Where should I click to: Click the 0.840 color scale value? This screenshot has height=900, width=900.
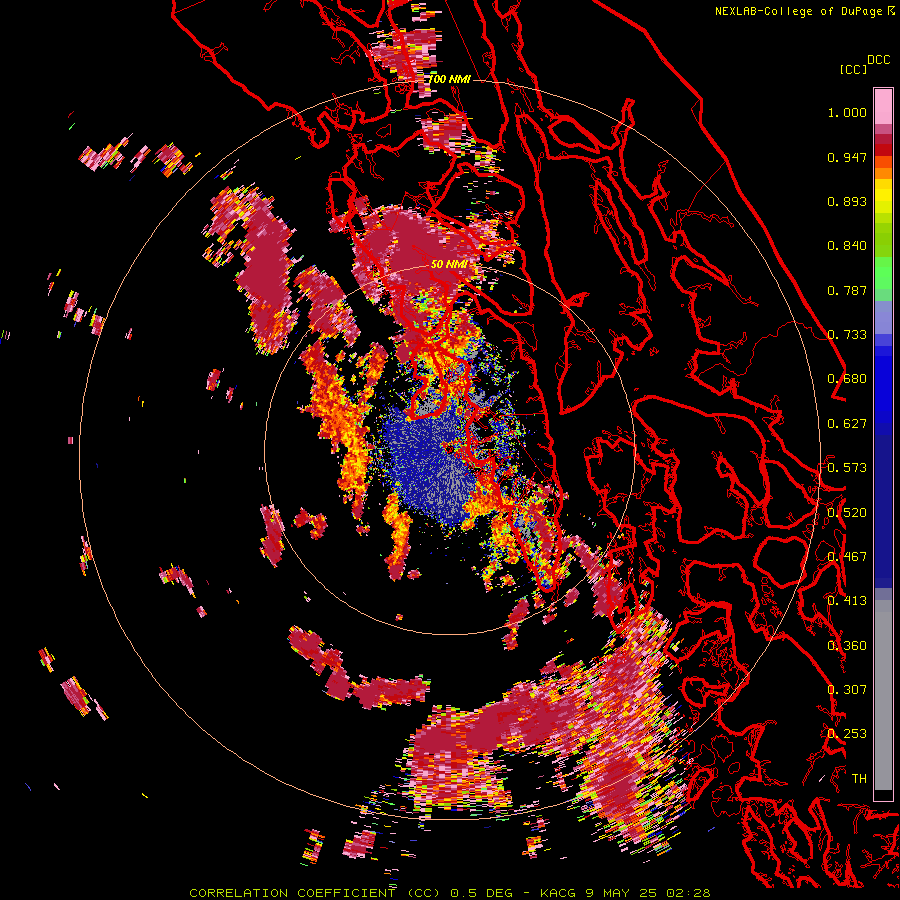click(847, 246)
